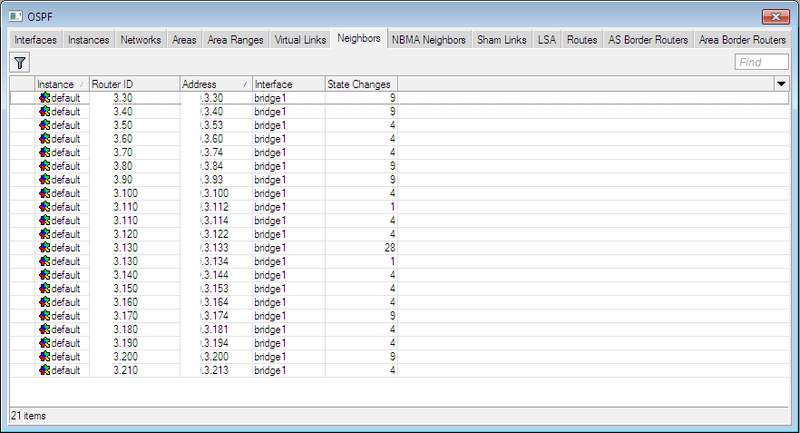
Task: Close the OSPF window
Action: point(776,17)
